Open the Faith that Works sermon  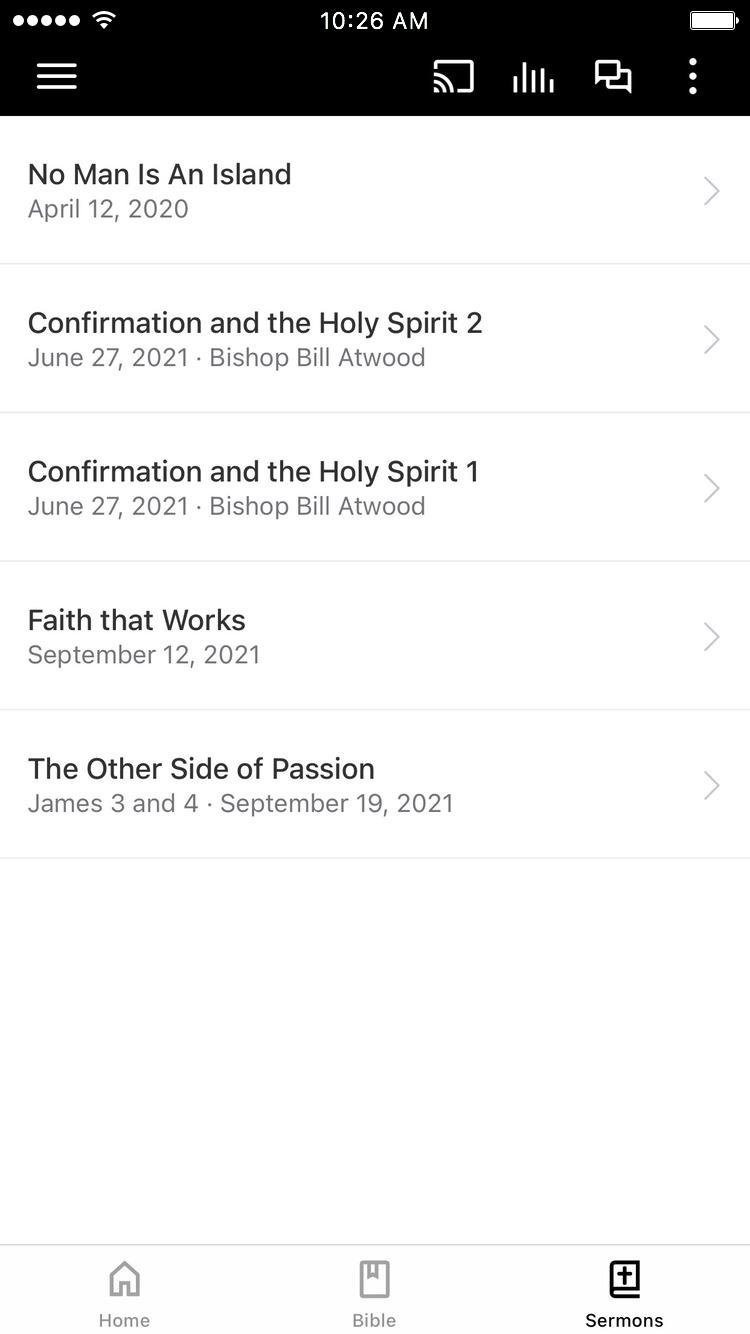[x=137, y=620]
